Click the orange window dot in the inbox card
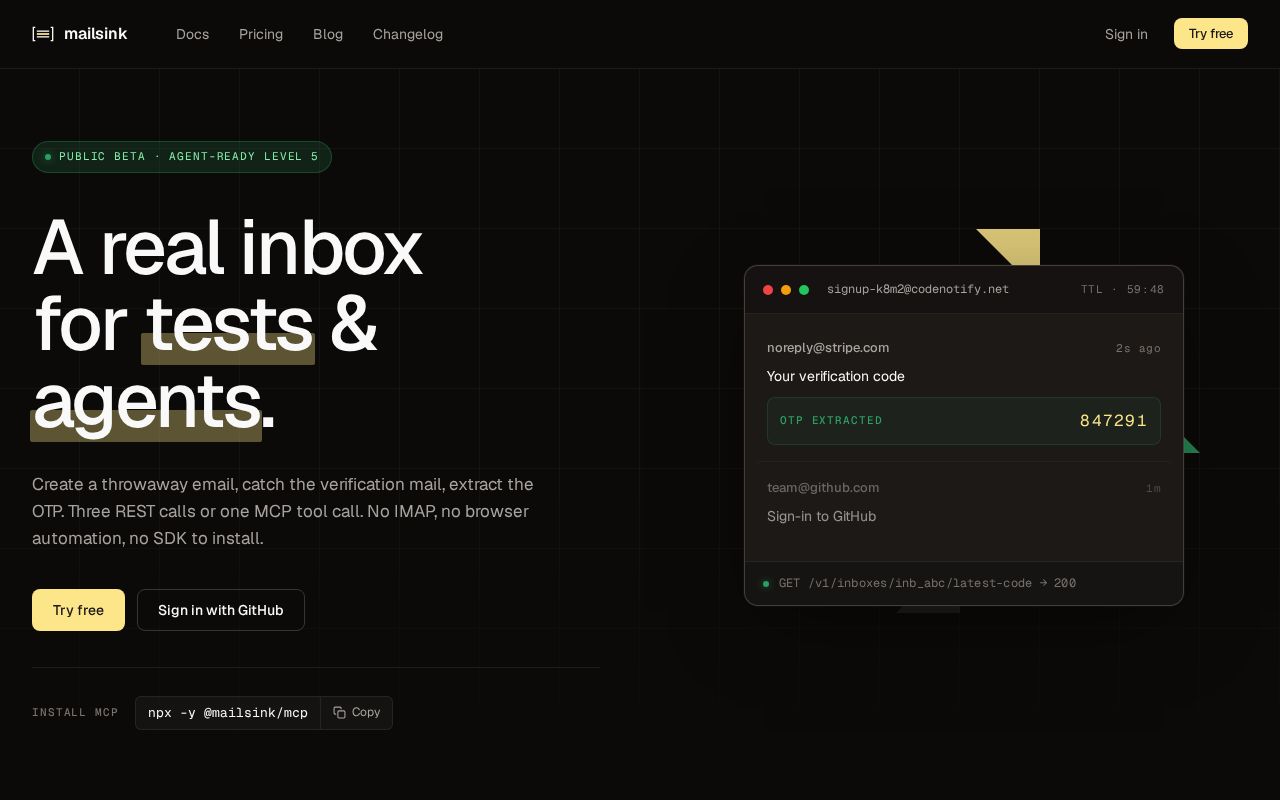 [x=786, y=290]
